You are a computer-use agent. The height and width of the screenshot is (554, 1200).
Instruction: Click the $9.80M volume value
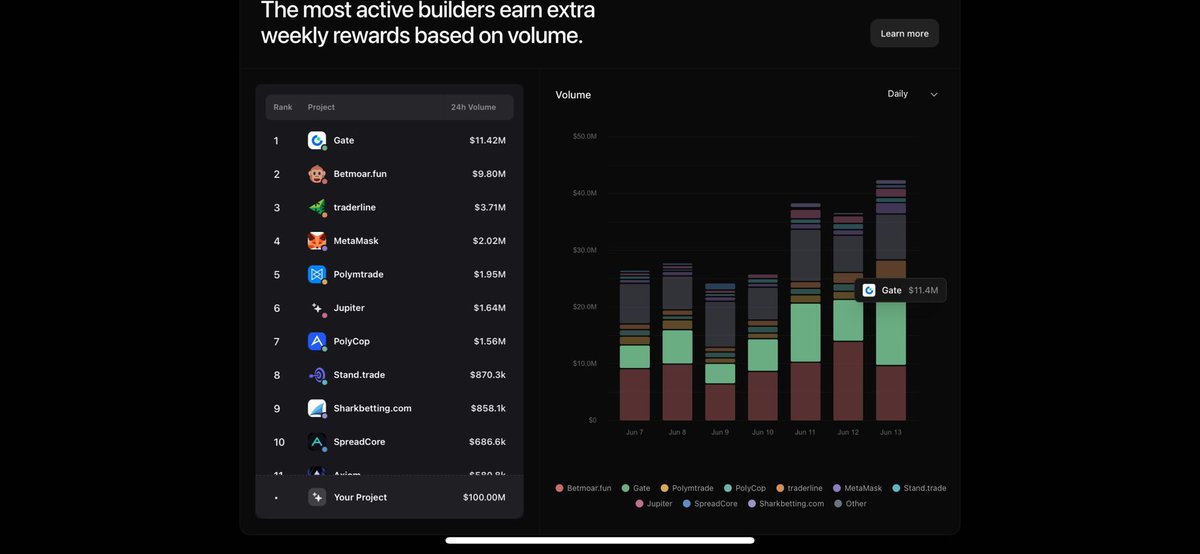[x=489, y=174]
